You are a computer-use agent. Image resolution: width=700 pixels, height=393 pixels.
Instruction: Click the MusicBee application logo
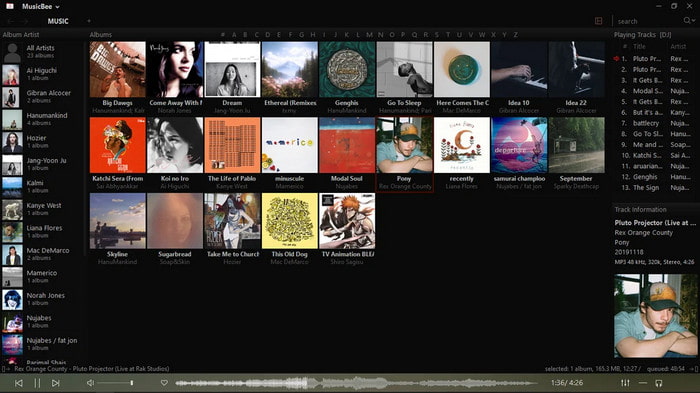point(9,6)
